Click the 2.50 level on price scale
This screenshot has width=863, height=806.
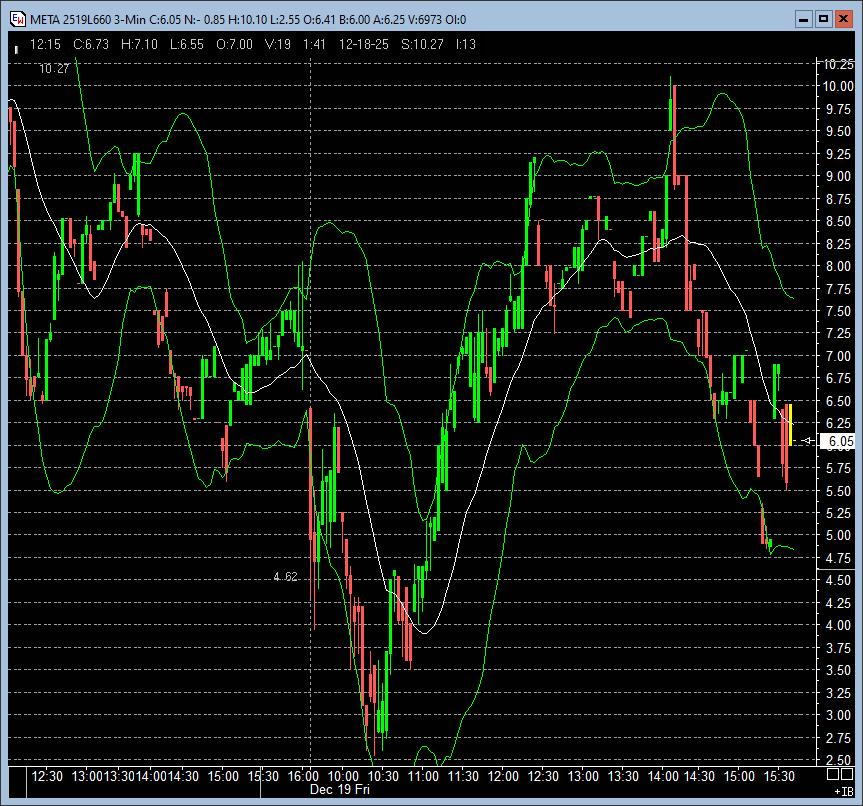[x=838, y=760]
